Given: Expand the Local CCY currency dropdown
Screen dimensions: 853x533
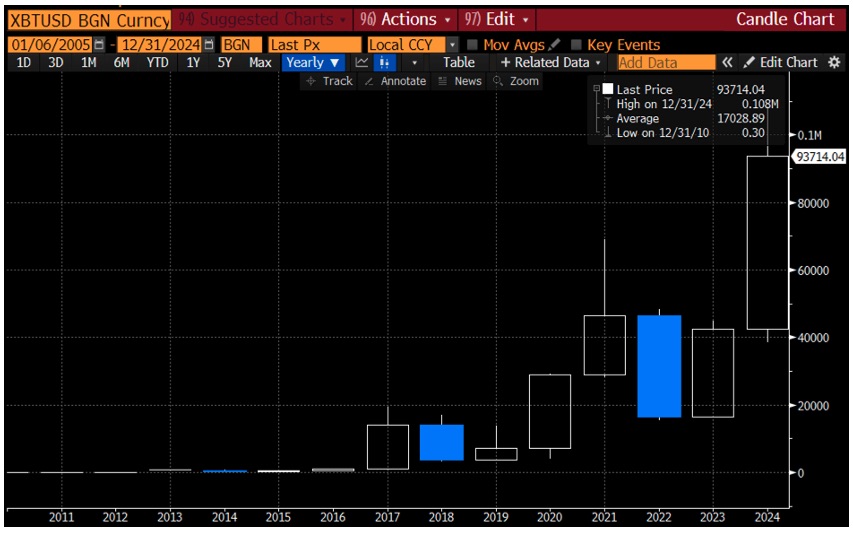Looking at the screenshot, I should click(452, 45).
